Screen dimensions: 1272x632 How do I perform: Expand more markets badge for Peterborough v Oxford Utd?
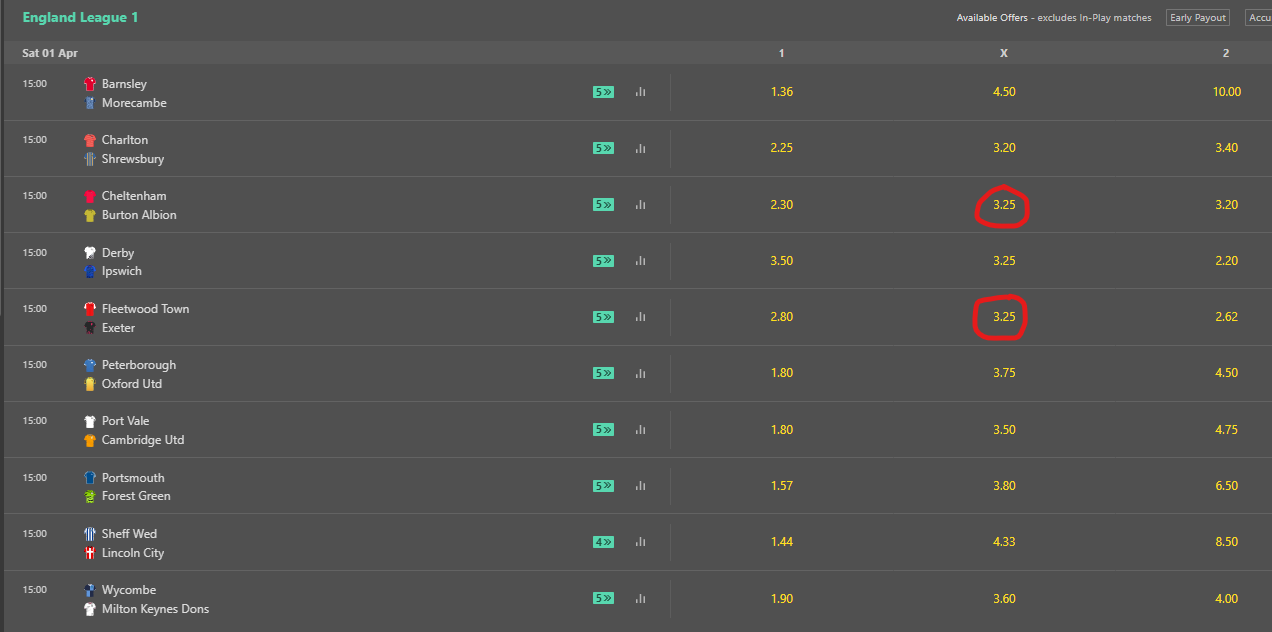(x=603, y=373)
